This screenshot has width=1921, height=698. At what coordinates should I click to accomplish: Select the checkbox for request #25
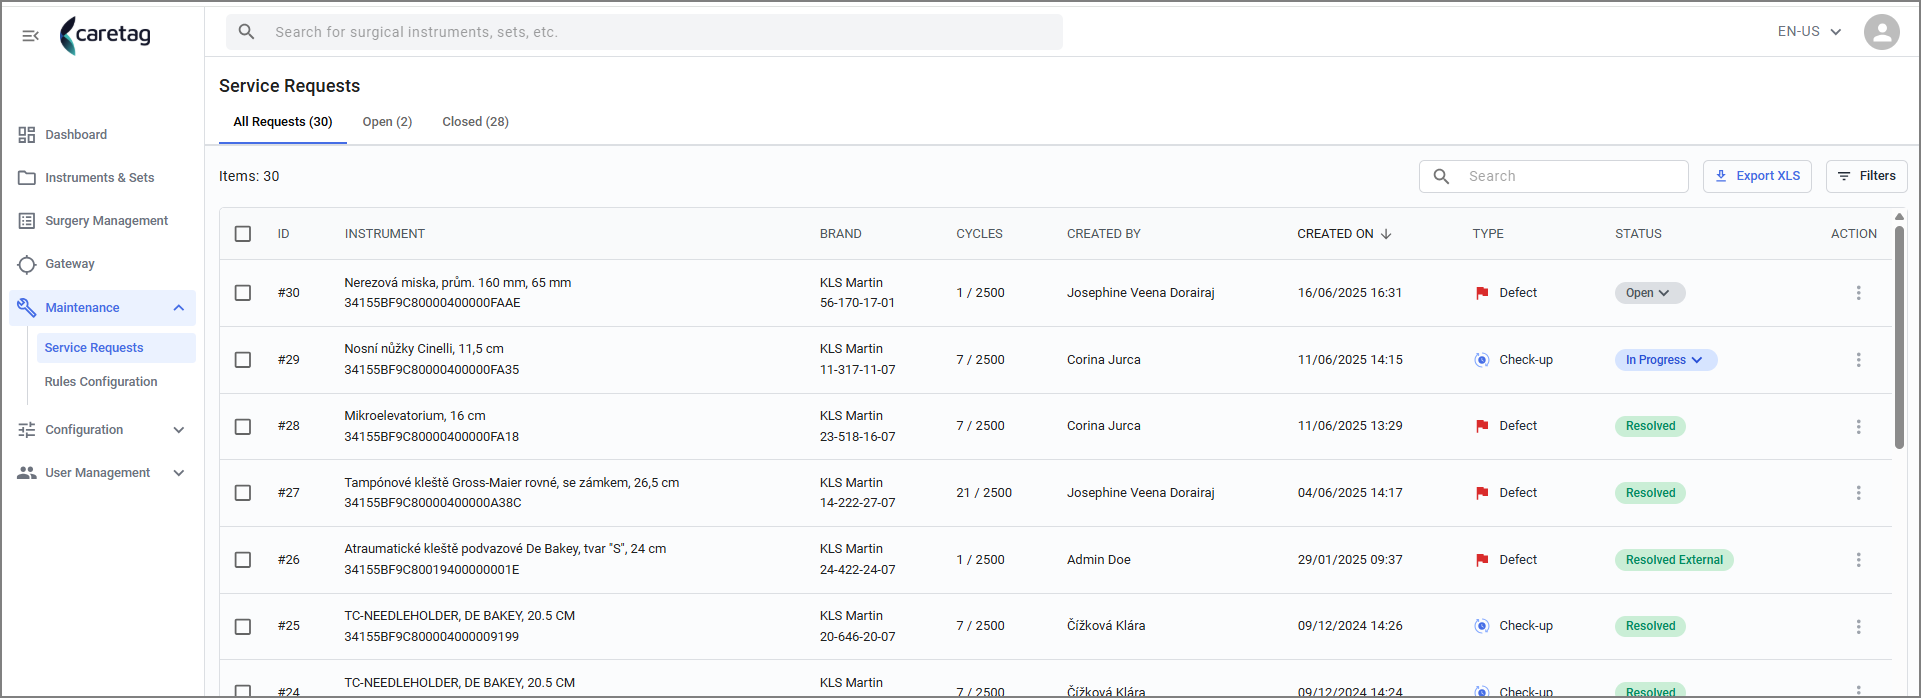click(x=243, y=626)
